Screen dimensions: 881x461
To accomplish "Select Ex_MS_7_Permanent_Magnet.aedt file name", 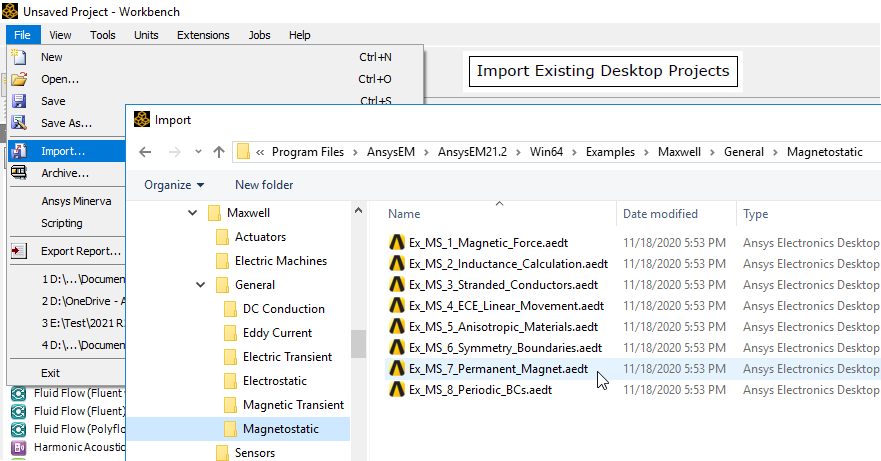I will click(x=498, y=369).
